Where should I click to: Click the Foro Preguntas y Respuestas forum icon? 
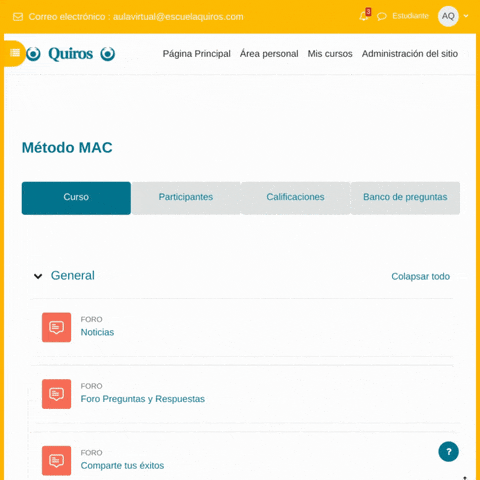pyautogui.click(x=56, y=394)
